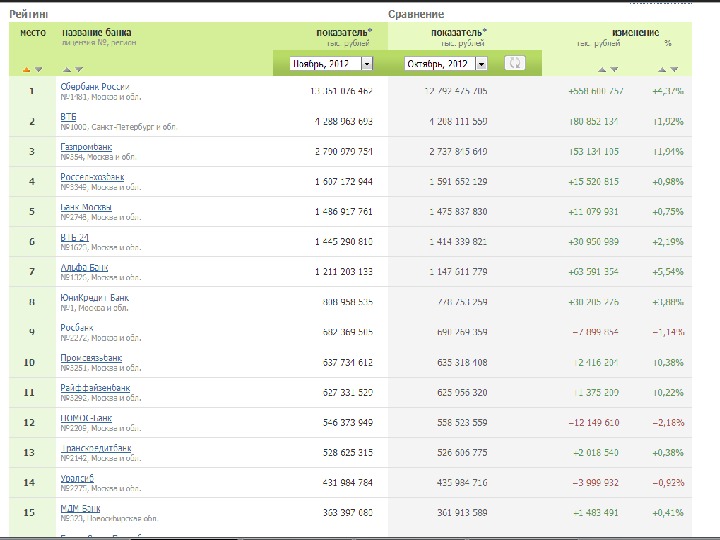Click the refresh comparison icon button
The width and height of the screenshot is (720, 540).
(x=515, y=63)
